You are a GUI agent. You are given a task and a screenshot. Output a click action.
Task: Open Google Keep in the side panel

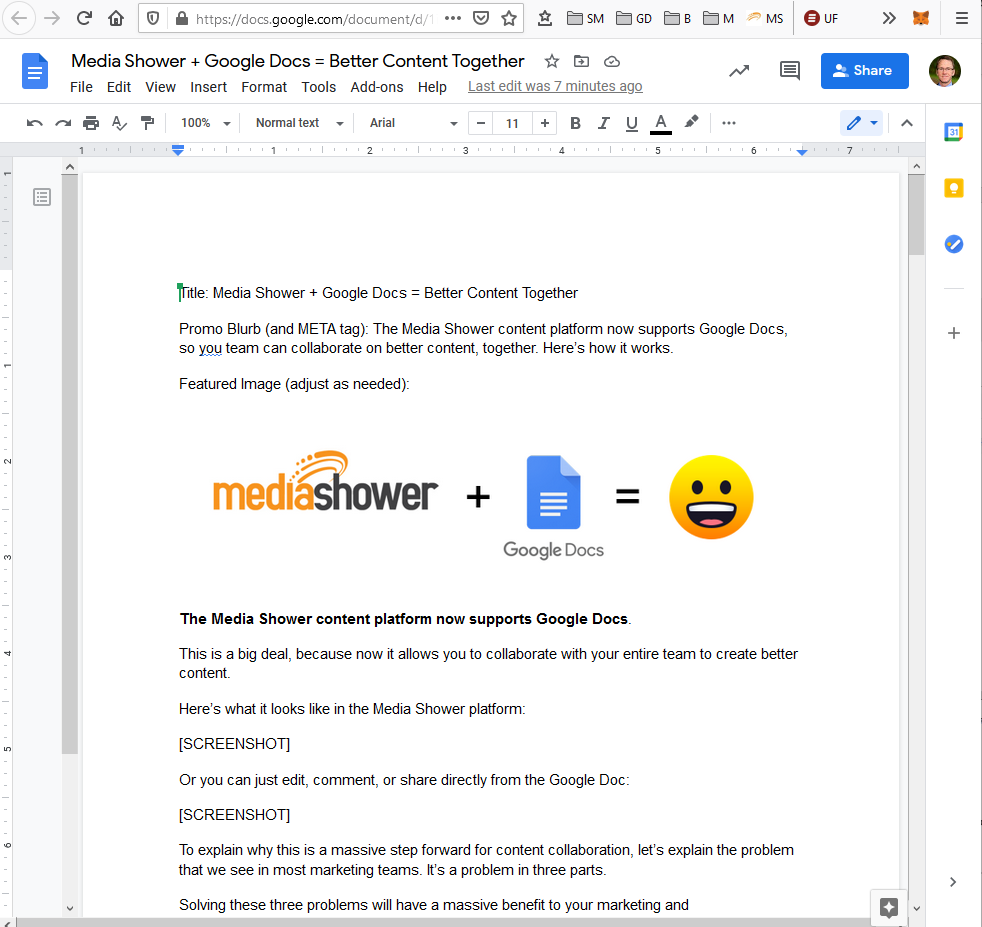point(953,188)
